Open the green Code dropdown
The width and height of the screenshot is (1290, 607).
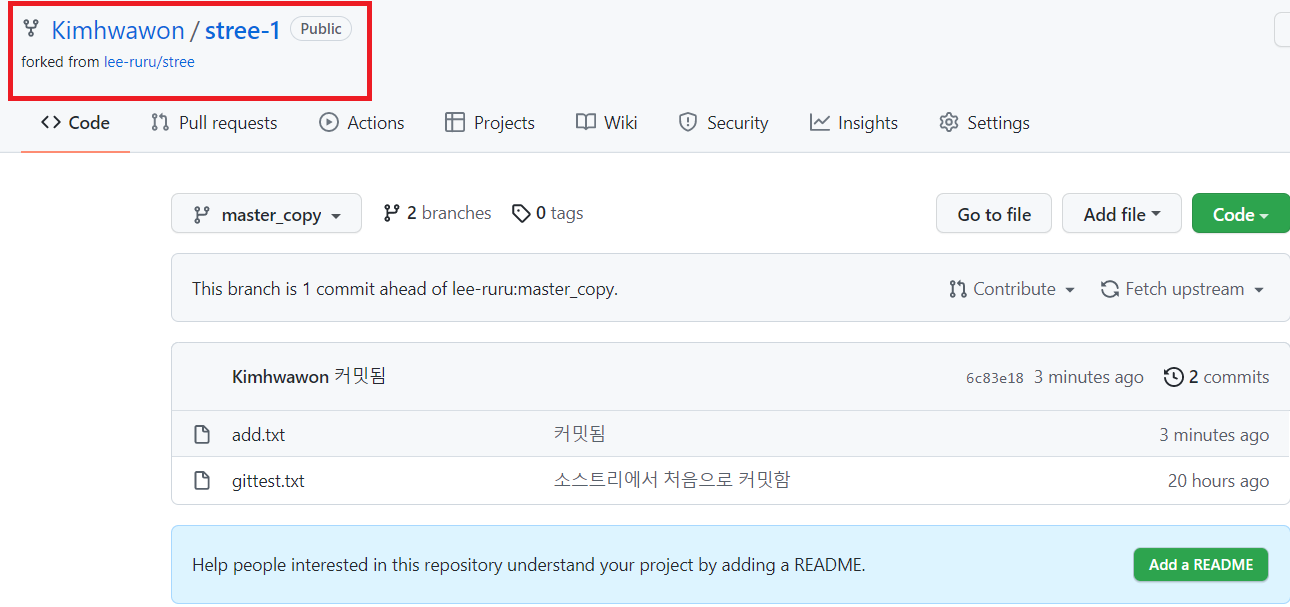click(1241, 213)
